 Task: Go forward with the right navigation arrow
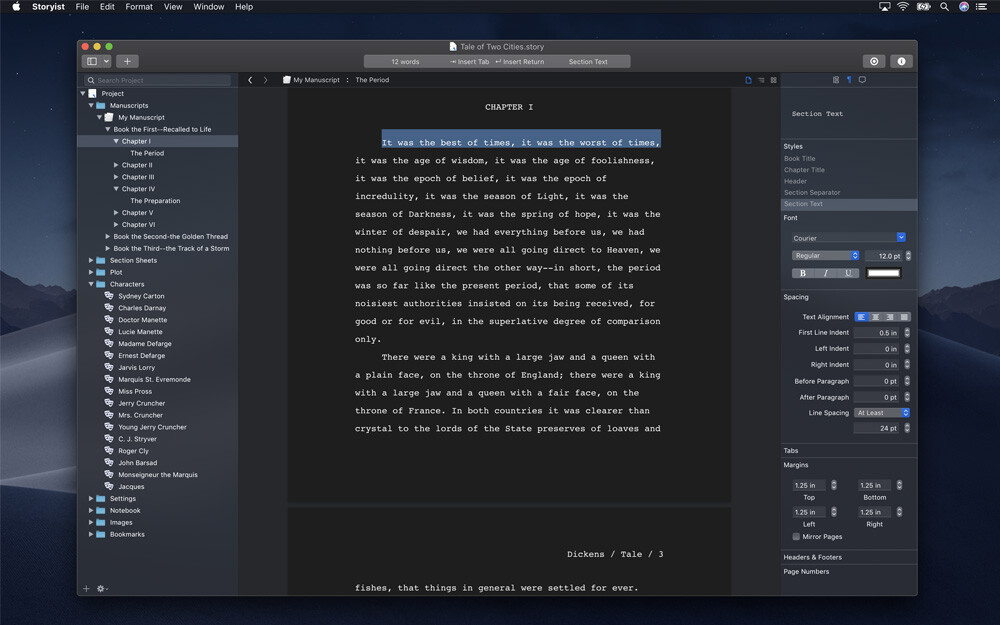265,80
